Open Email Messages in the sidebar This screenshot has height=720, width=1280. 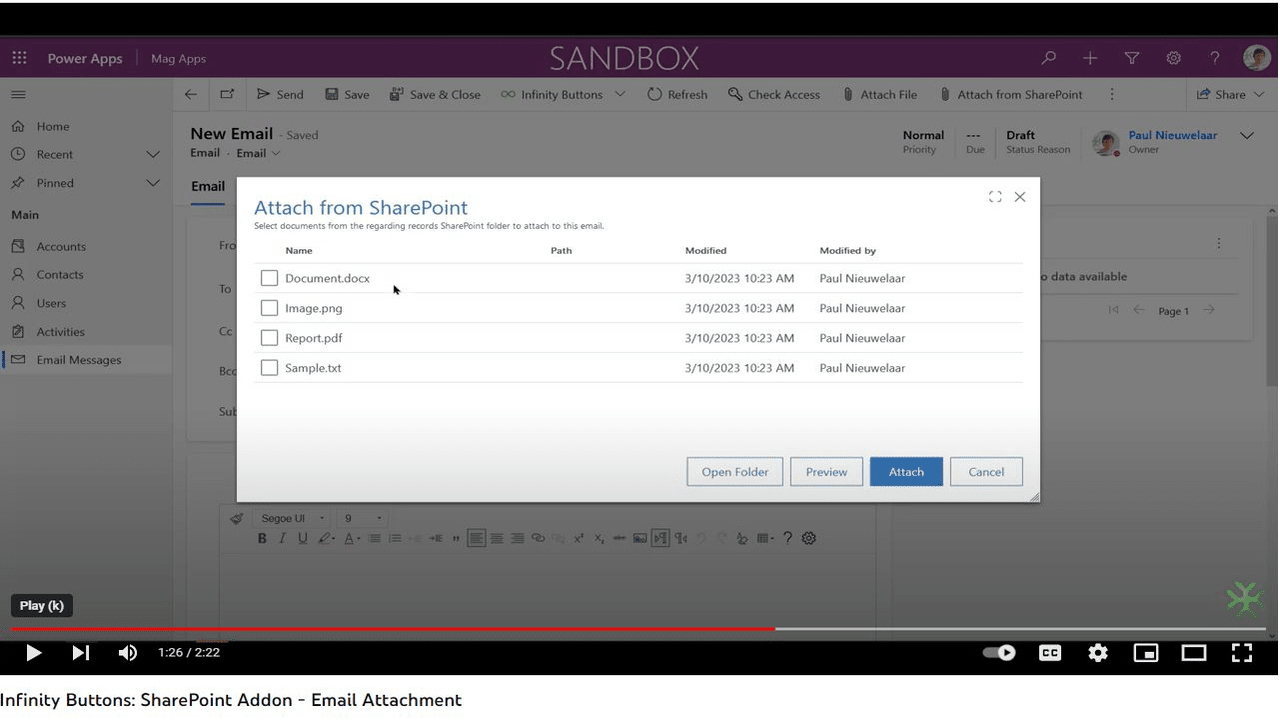coord(79,360)
